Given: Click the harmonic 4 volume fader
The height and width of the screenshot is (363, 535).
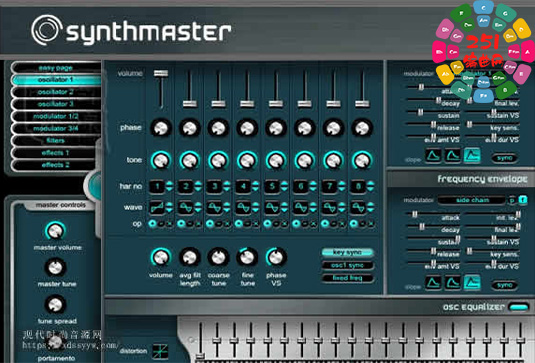Looking at the screenshot, I should pos(247,103).
